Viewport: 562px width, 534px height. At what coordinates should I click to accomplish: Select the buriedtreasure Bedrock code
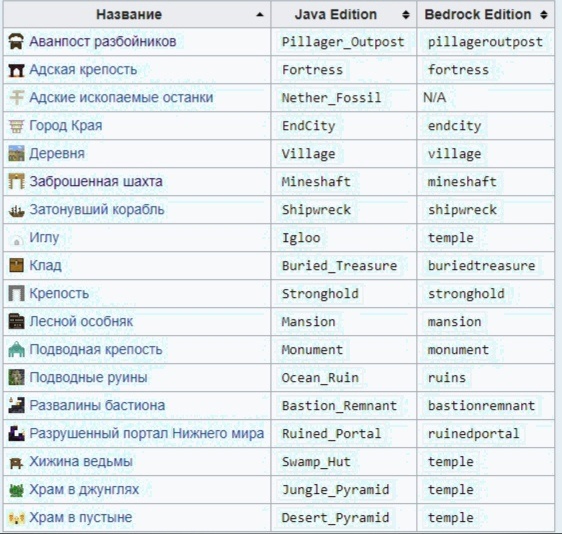(x=481, y=266)
